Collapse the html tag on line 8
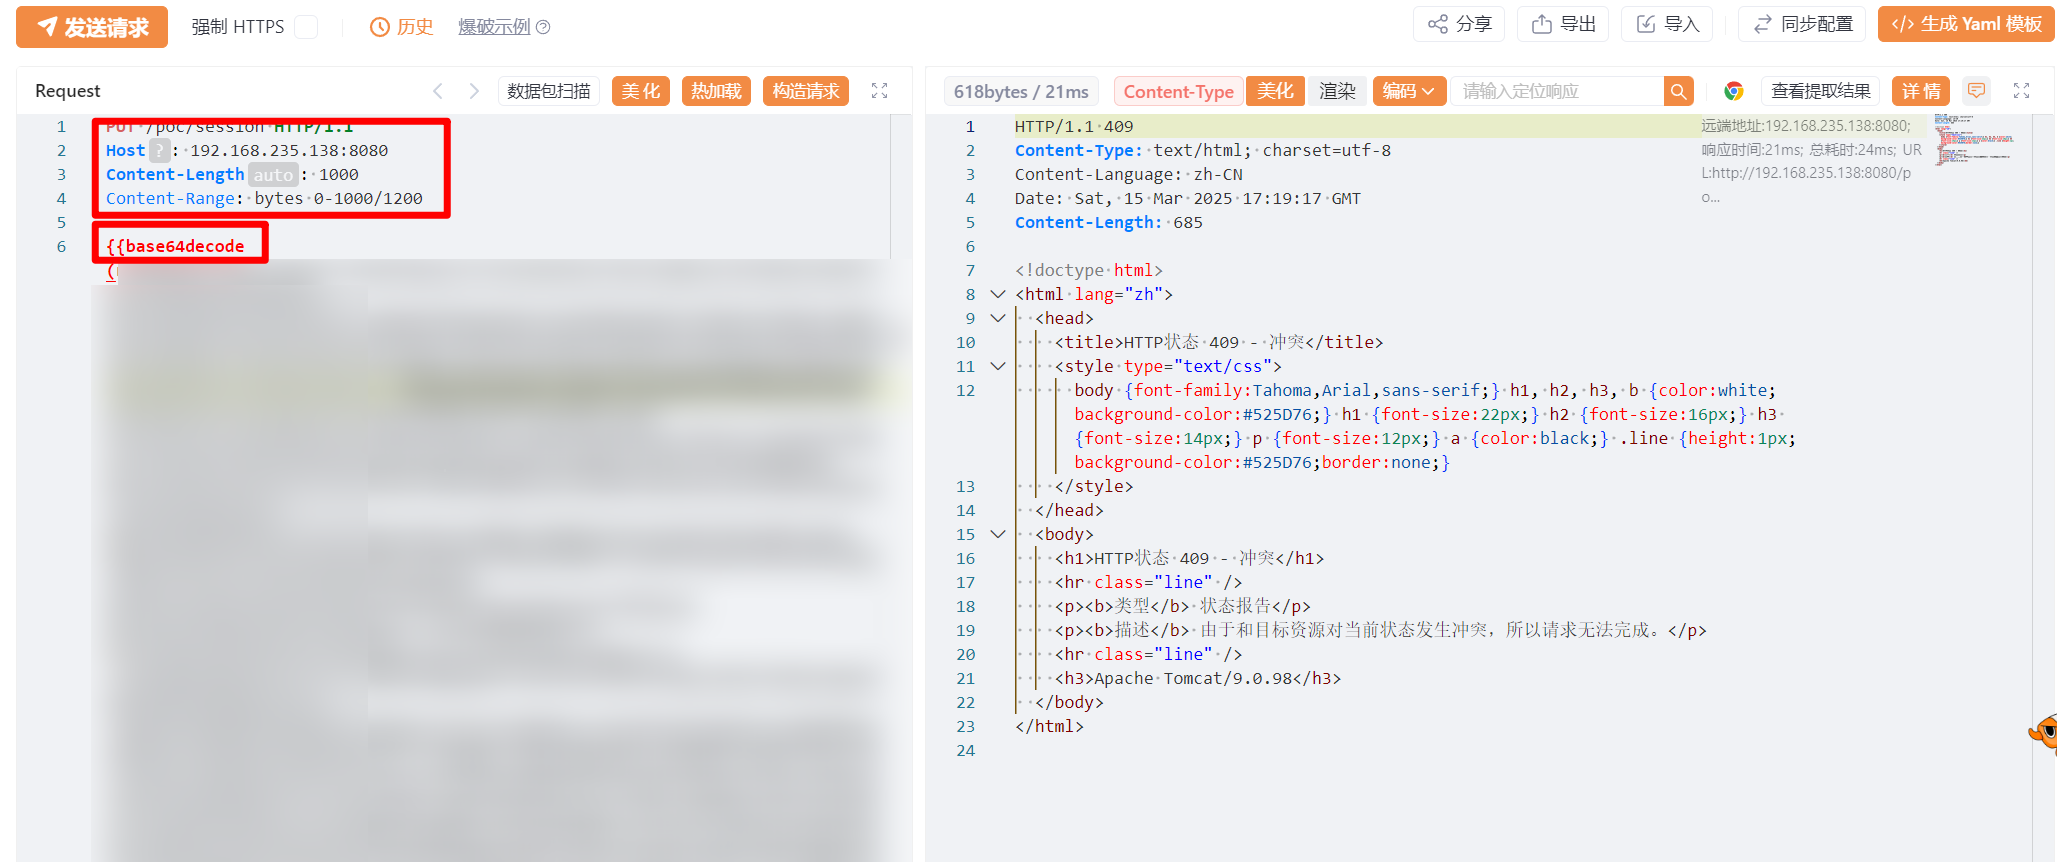The image size is (2057, 862). pos(997,294)
